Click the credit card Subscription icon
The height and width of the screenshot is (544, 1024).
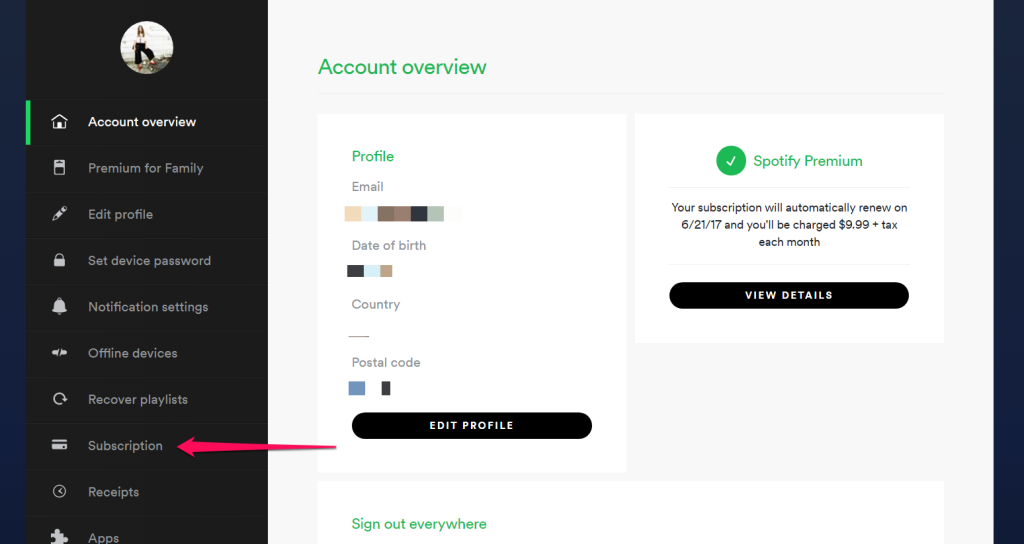pos(60,446)
